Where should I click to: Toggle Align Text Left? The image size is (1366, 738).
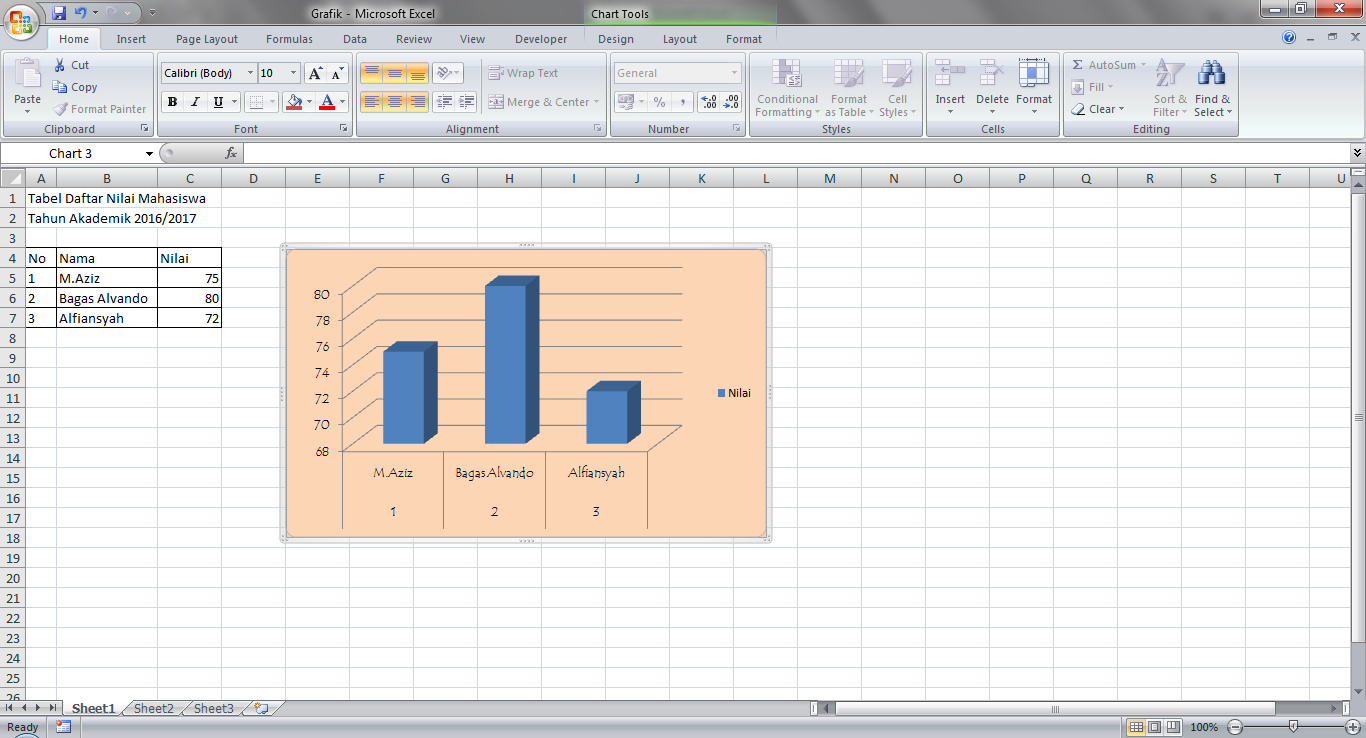(x=371, y=102)
